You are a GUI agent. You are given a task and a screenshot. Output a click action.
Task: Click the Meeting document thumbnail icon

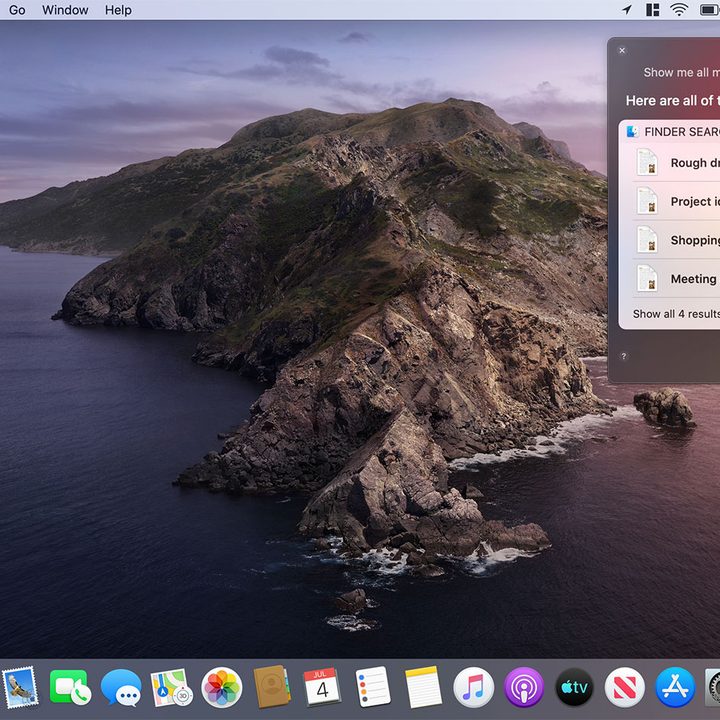[647, 279]
